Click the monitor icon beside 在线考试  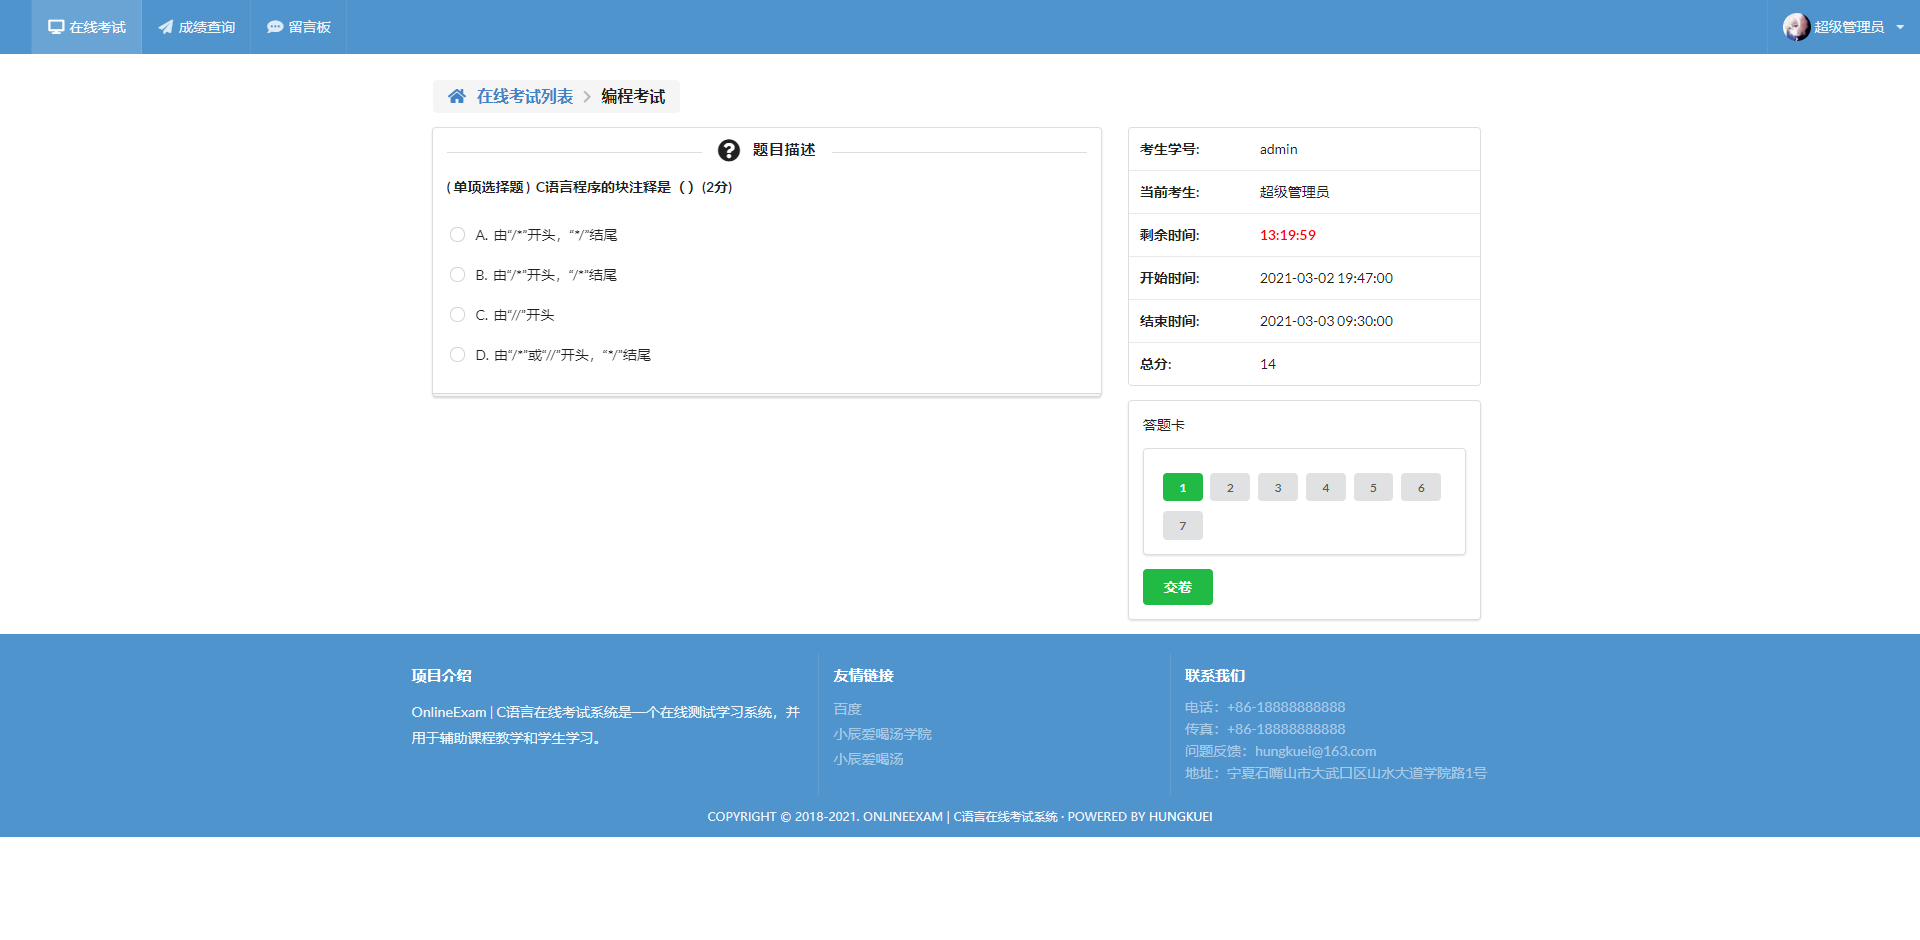[x=56, y=27]
